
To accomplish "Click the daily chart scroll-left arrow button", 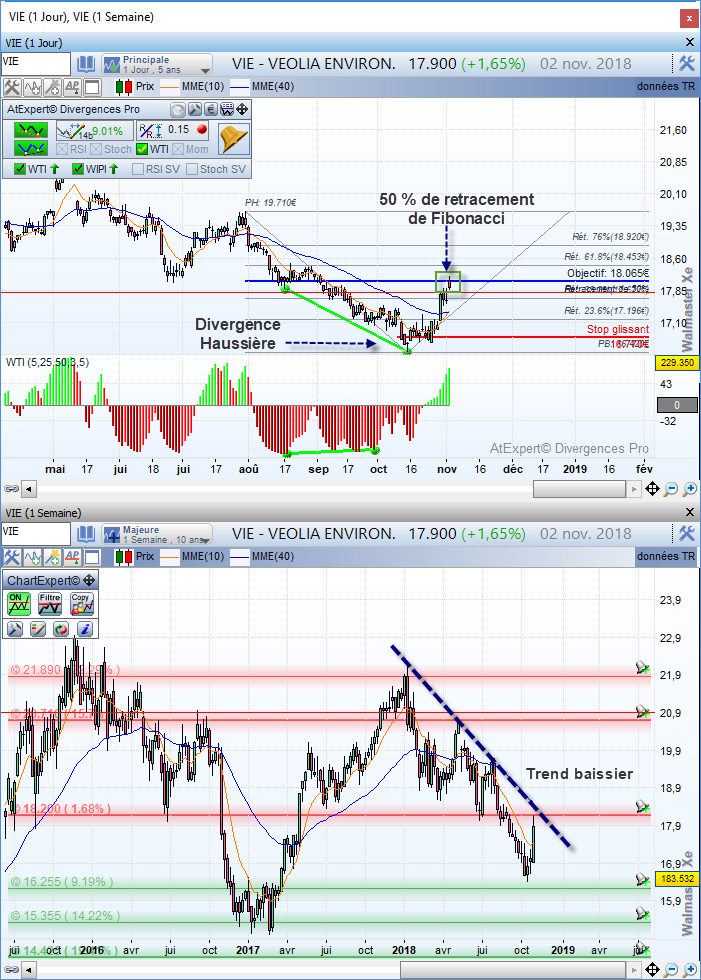I will click(29, 489).
